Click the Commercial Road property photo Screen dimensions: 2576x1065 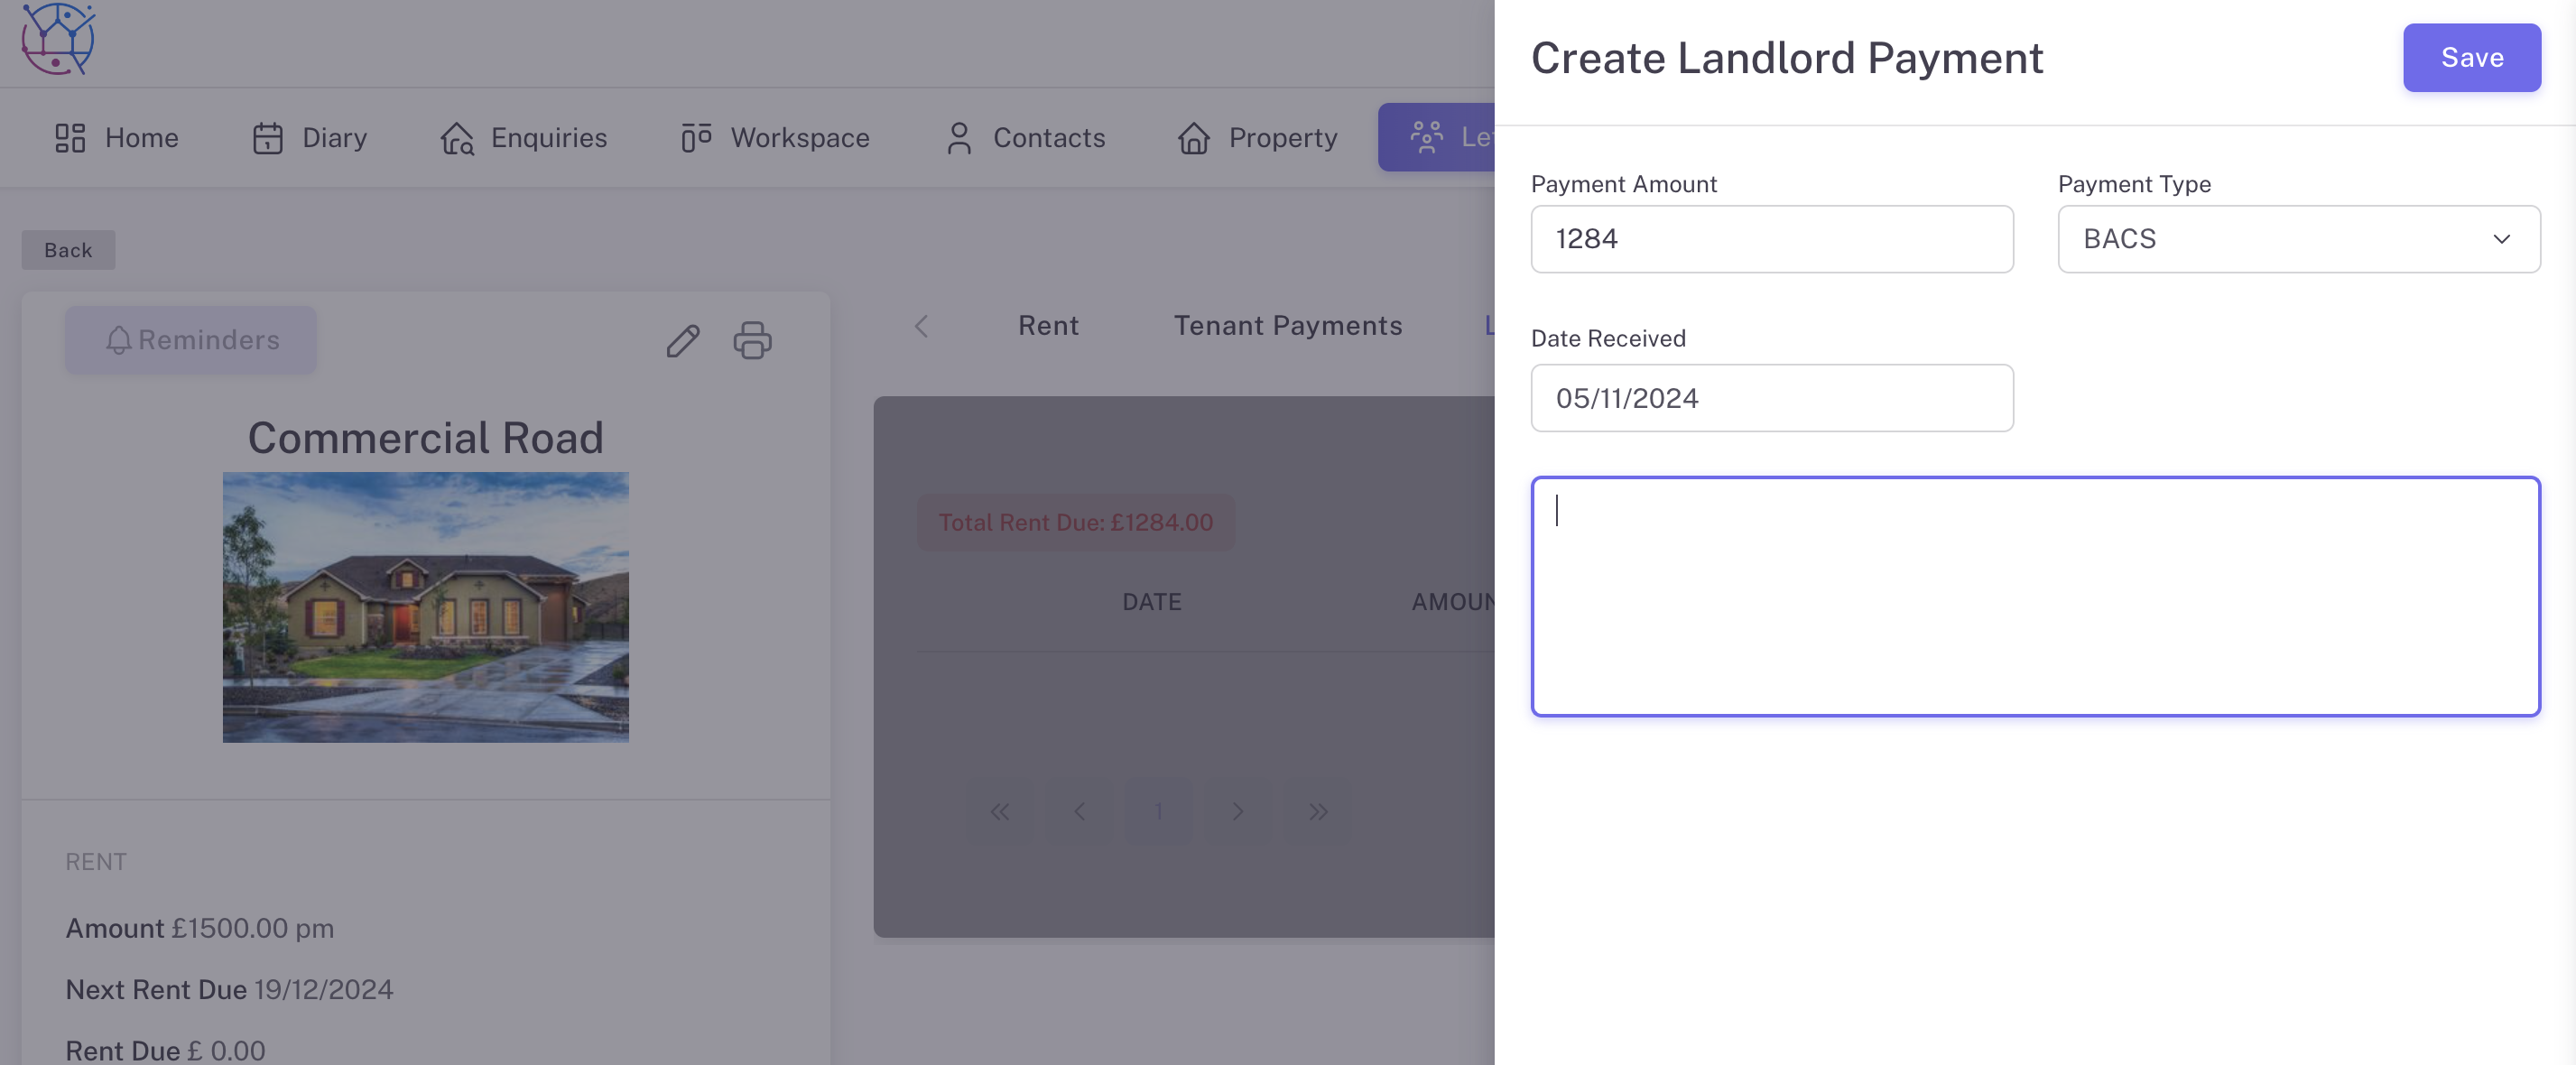pyautogui.click(x=426, y=607)
